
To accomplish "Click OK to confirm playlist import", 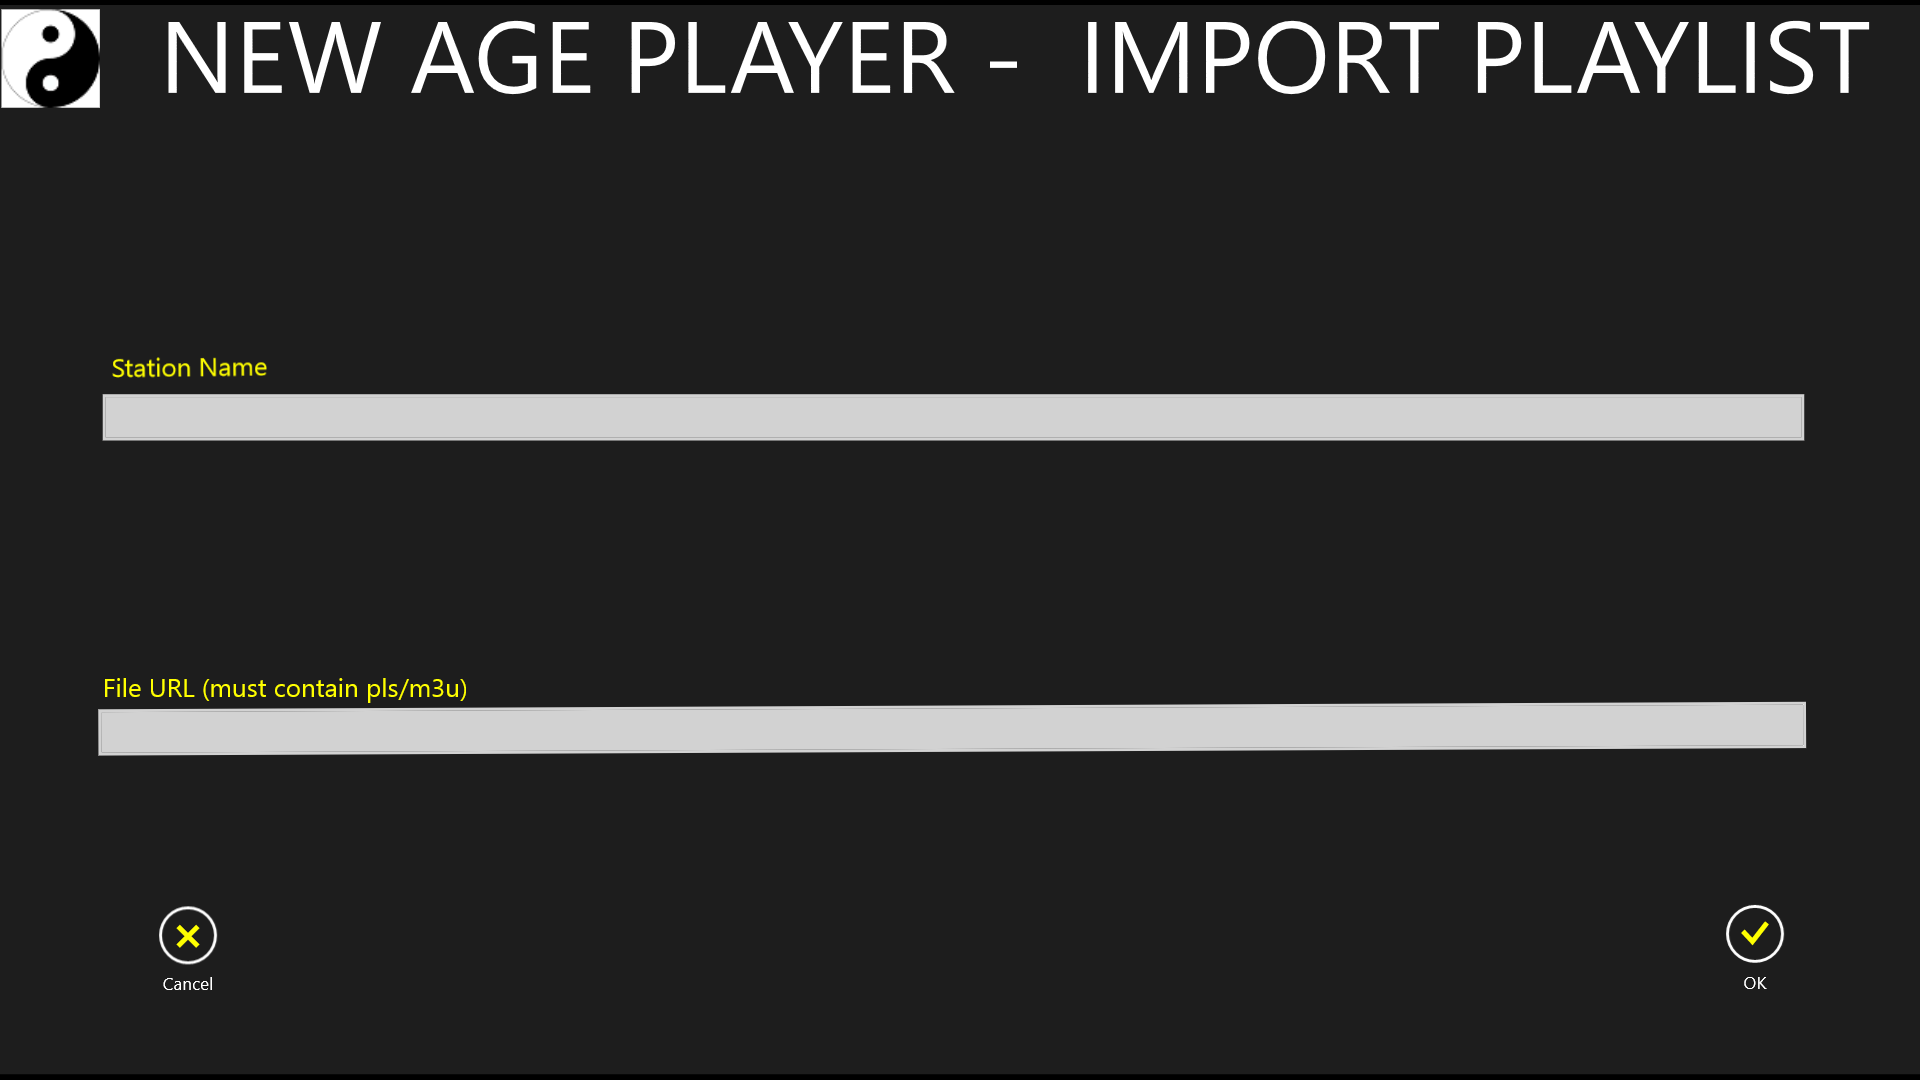I will (x=1754, y=934).
